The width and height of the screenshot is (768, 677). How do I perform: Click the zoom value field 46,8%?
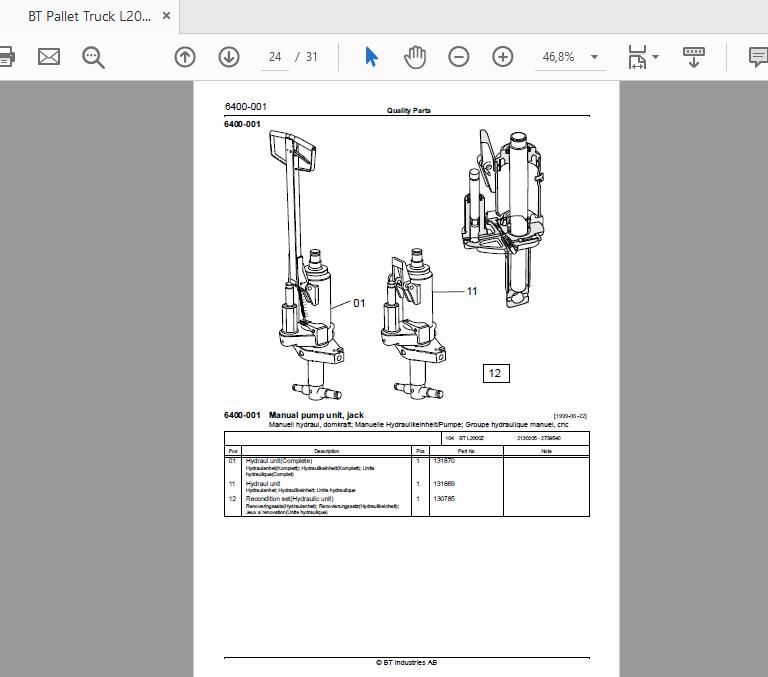click(558, 57)
